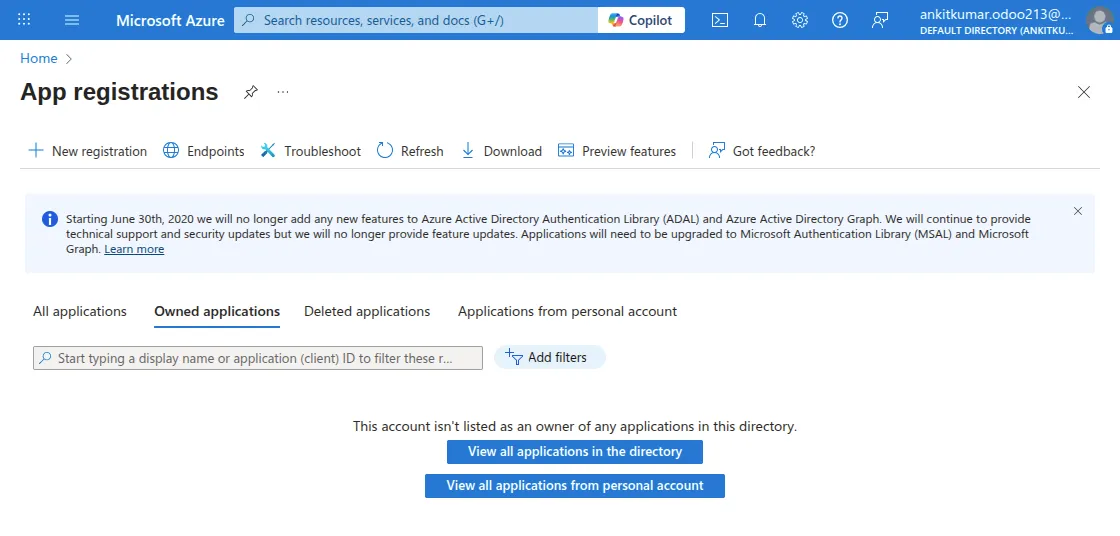Click the Preview features icon

566,151
